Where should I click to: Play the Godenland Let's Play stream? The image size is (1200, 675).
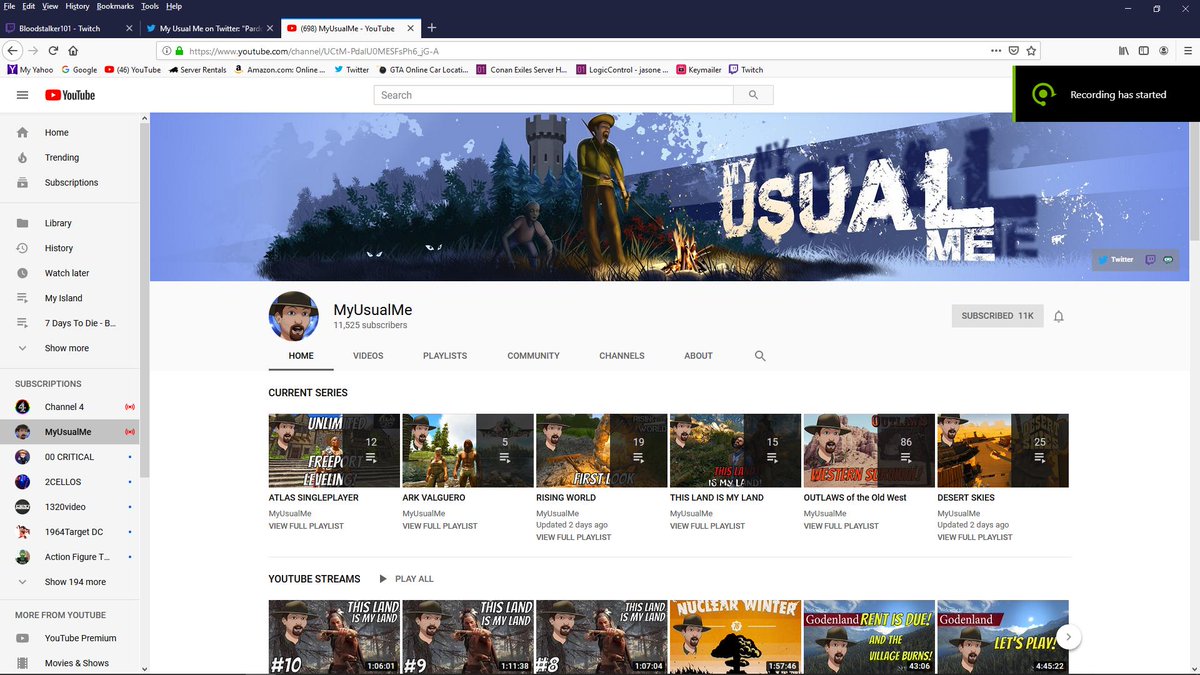point(1003,636)
